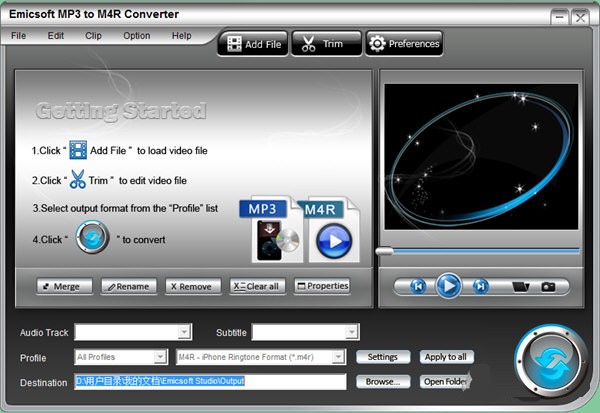
Task: Click the Rename button
Action: click(x=129, y=286)
